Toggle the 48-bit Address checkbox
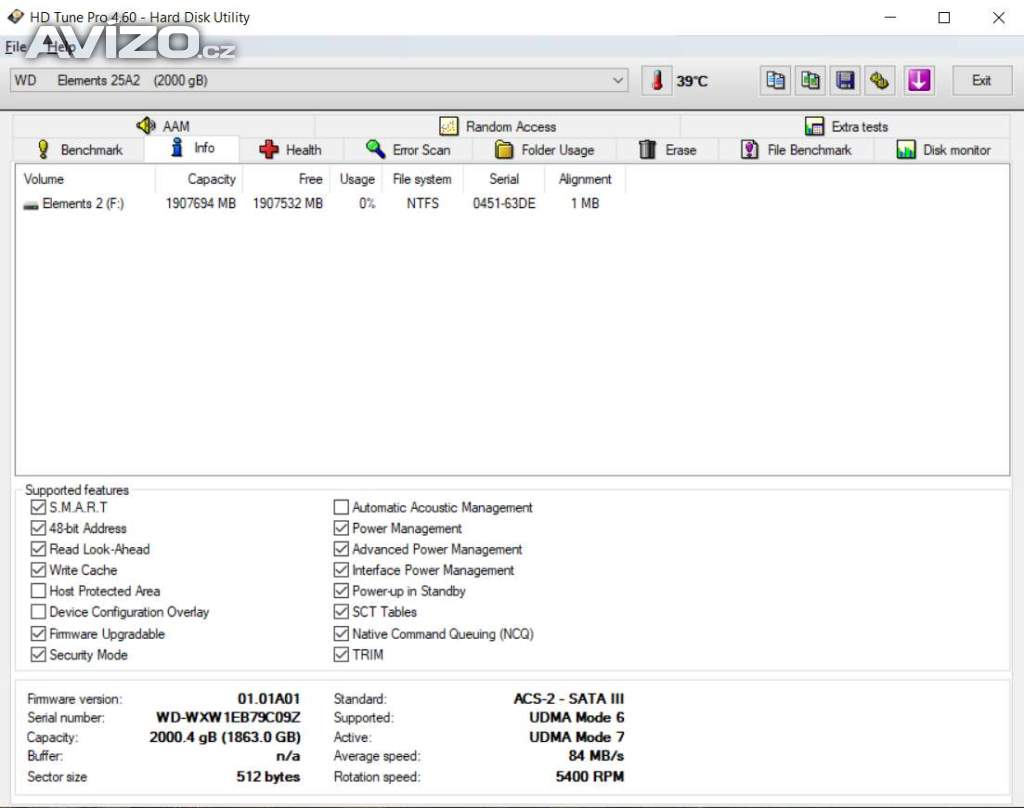The height and width of the screenshot is (808, 1024). pos(38,528)
